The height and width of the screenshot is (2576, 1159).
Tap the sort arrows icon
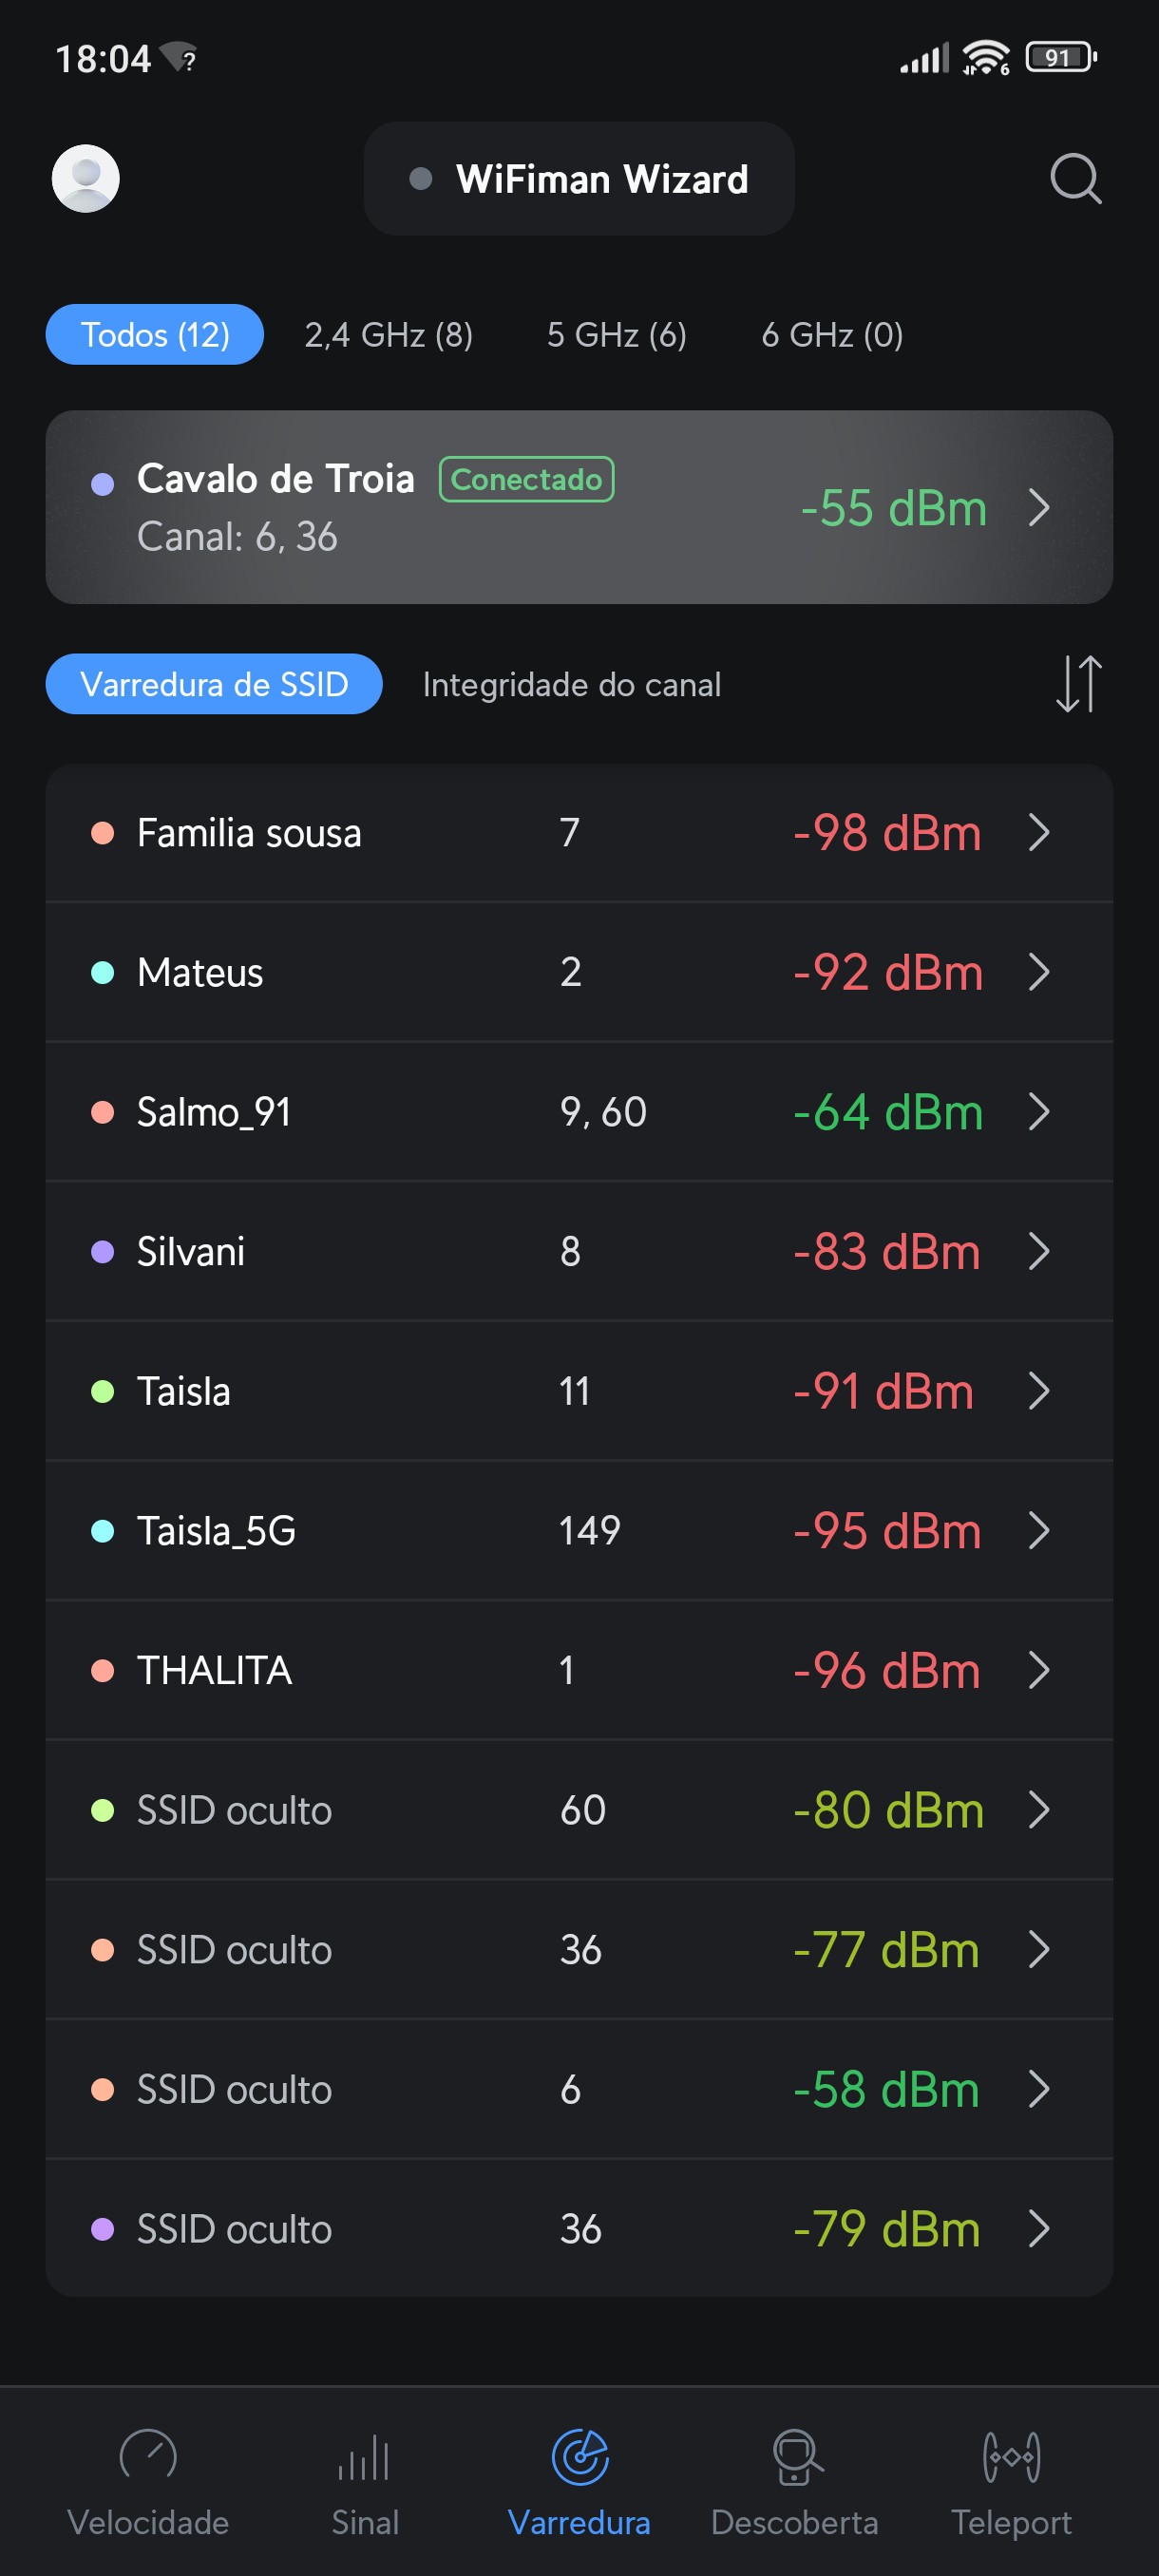1078,684
